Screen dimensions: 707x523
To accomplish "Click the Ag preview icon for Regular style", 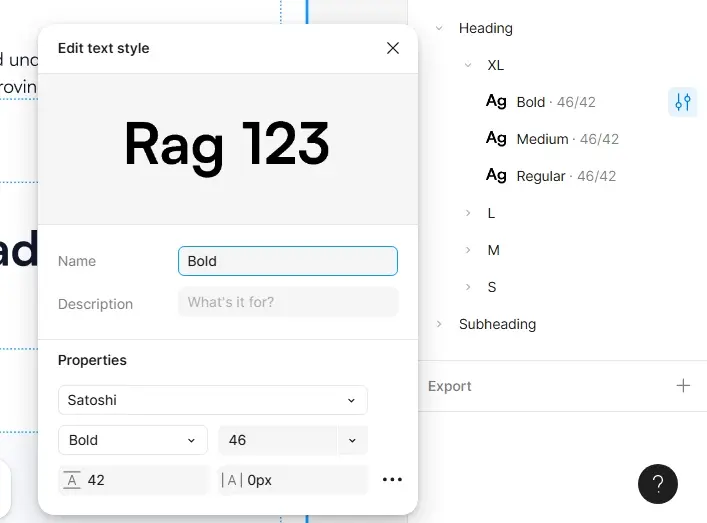I will [496, 176].
